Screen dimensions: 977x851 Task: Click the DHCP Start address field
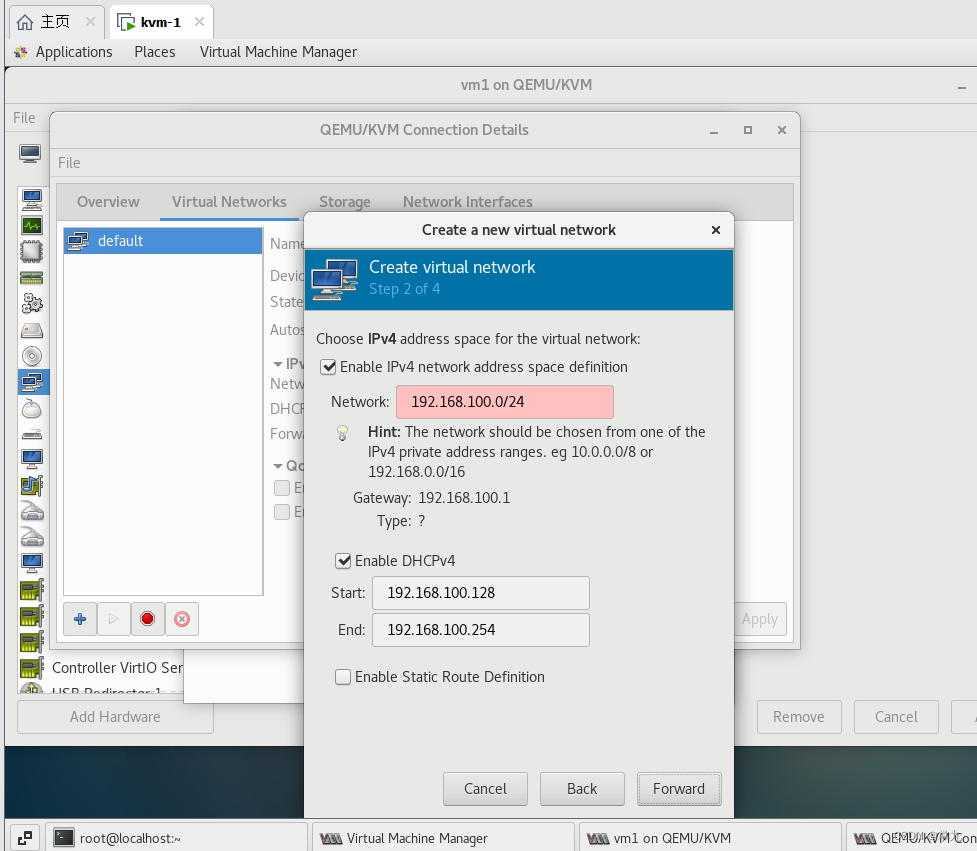480,592
